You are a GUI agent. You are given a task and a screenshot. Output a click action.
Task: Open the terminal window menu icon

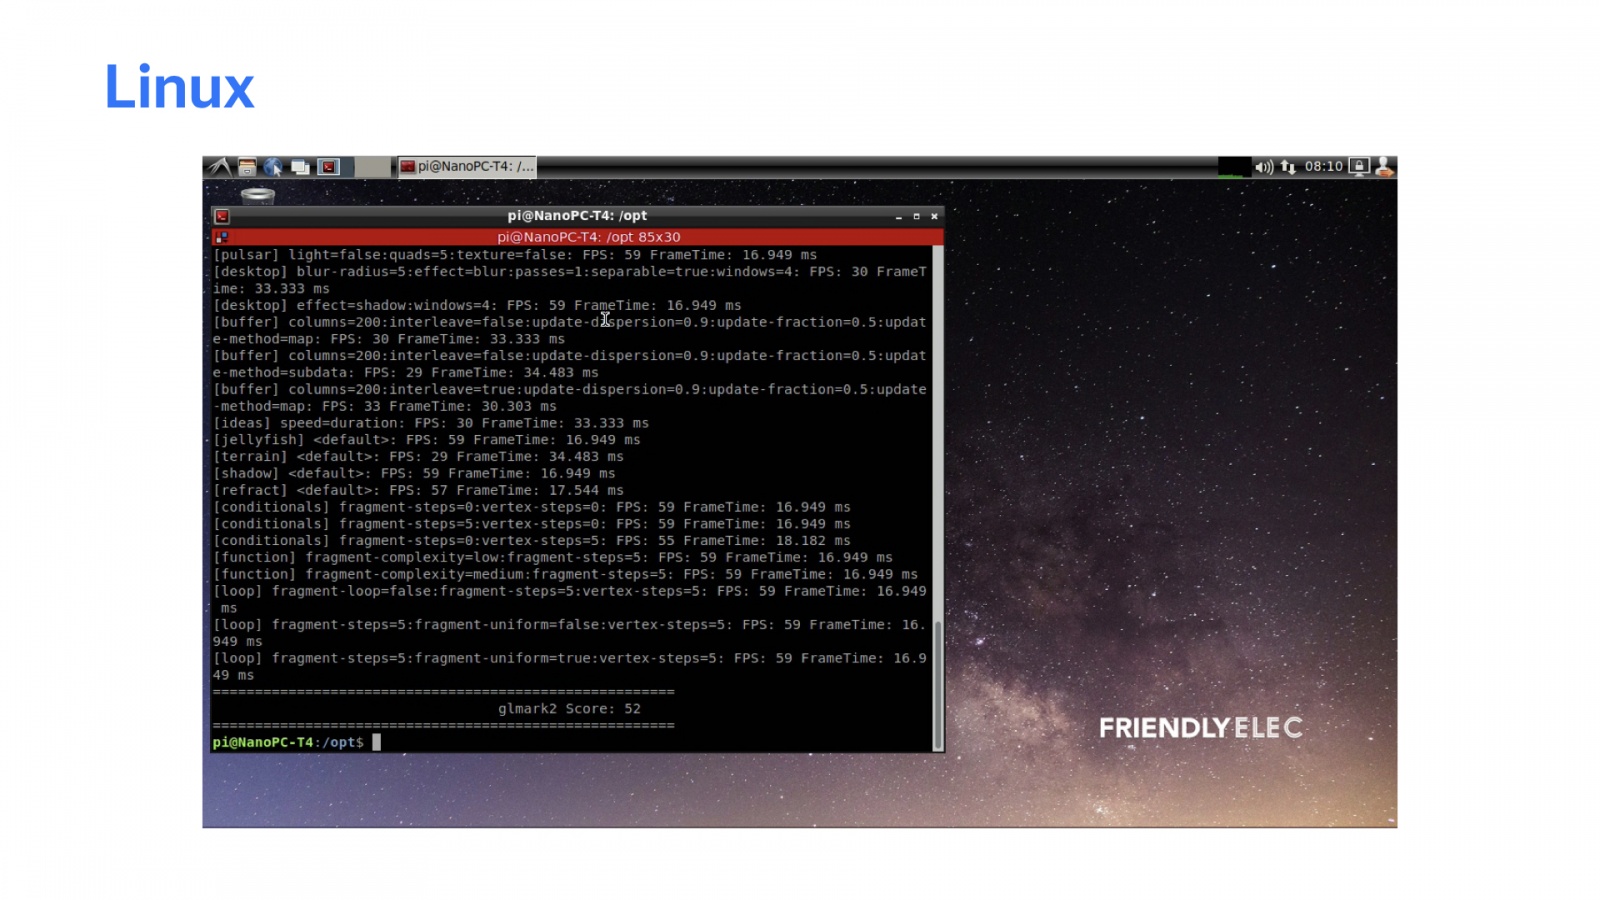pos(222,216)
